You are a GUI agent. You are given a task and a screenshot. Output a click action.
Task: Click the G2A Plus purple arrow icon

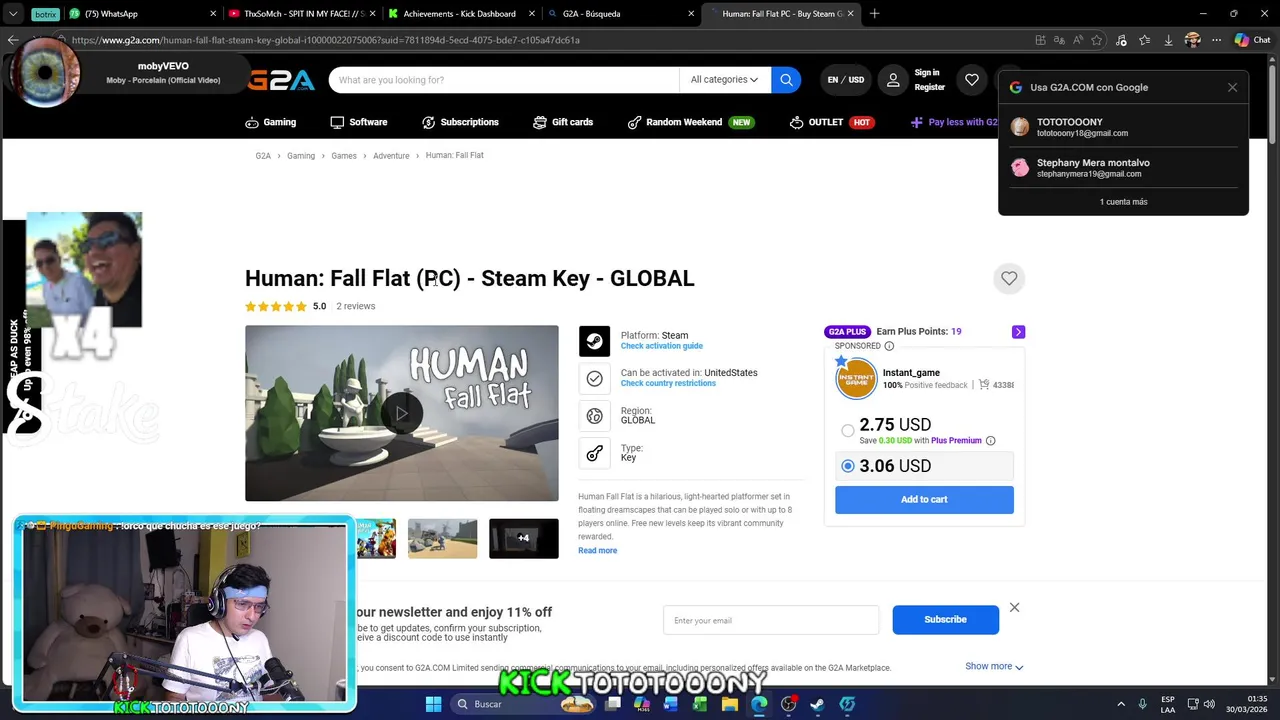pos(1018,332)
